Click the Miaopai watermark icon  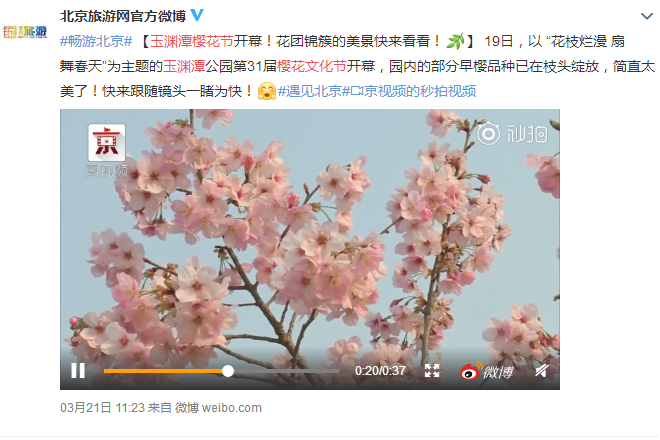pyautogui.click(x=512, y=133)
